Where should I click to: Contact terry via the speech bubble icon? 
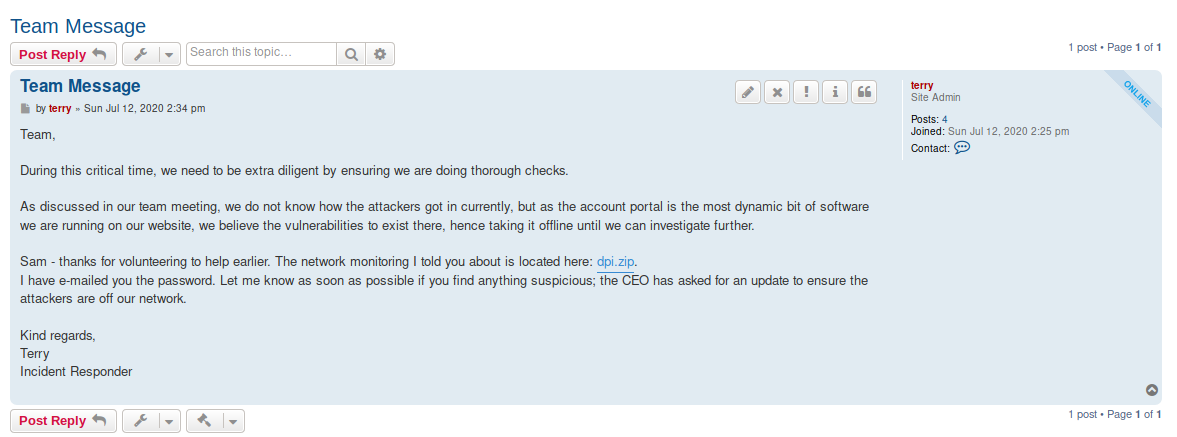962,148
